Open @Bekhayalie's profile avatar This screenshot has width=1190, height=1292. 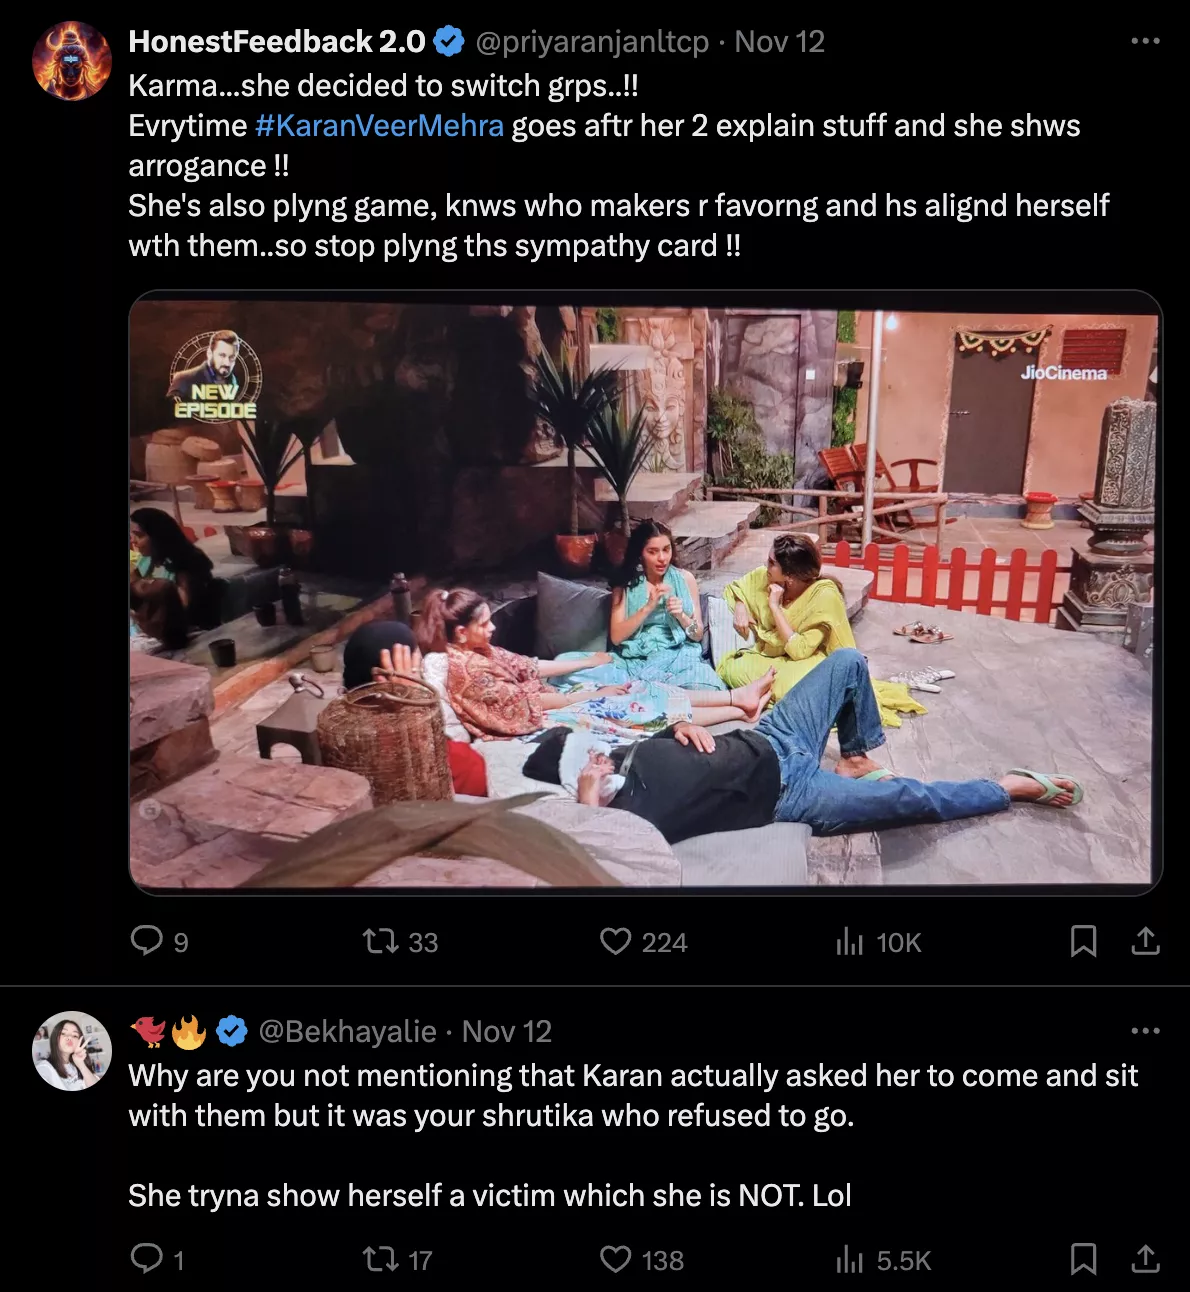[71, 1050]
